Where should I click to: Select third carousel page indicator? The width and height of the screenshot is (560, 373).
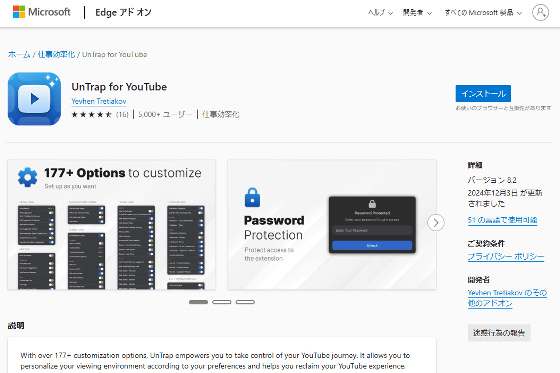(245, 302)
